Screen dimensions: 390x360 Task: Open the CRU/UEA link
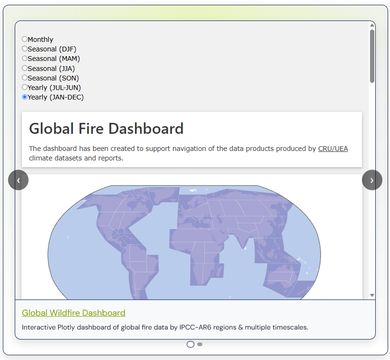tap(333, 149)
